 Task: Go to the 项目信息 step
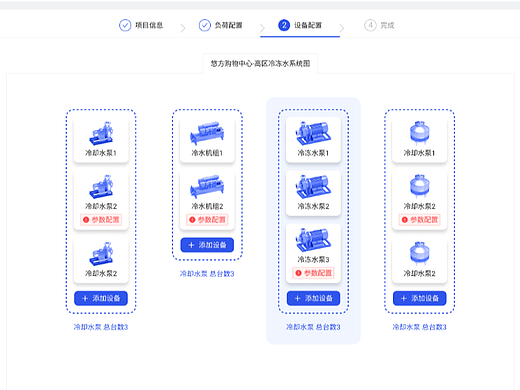[141, 25]
